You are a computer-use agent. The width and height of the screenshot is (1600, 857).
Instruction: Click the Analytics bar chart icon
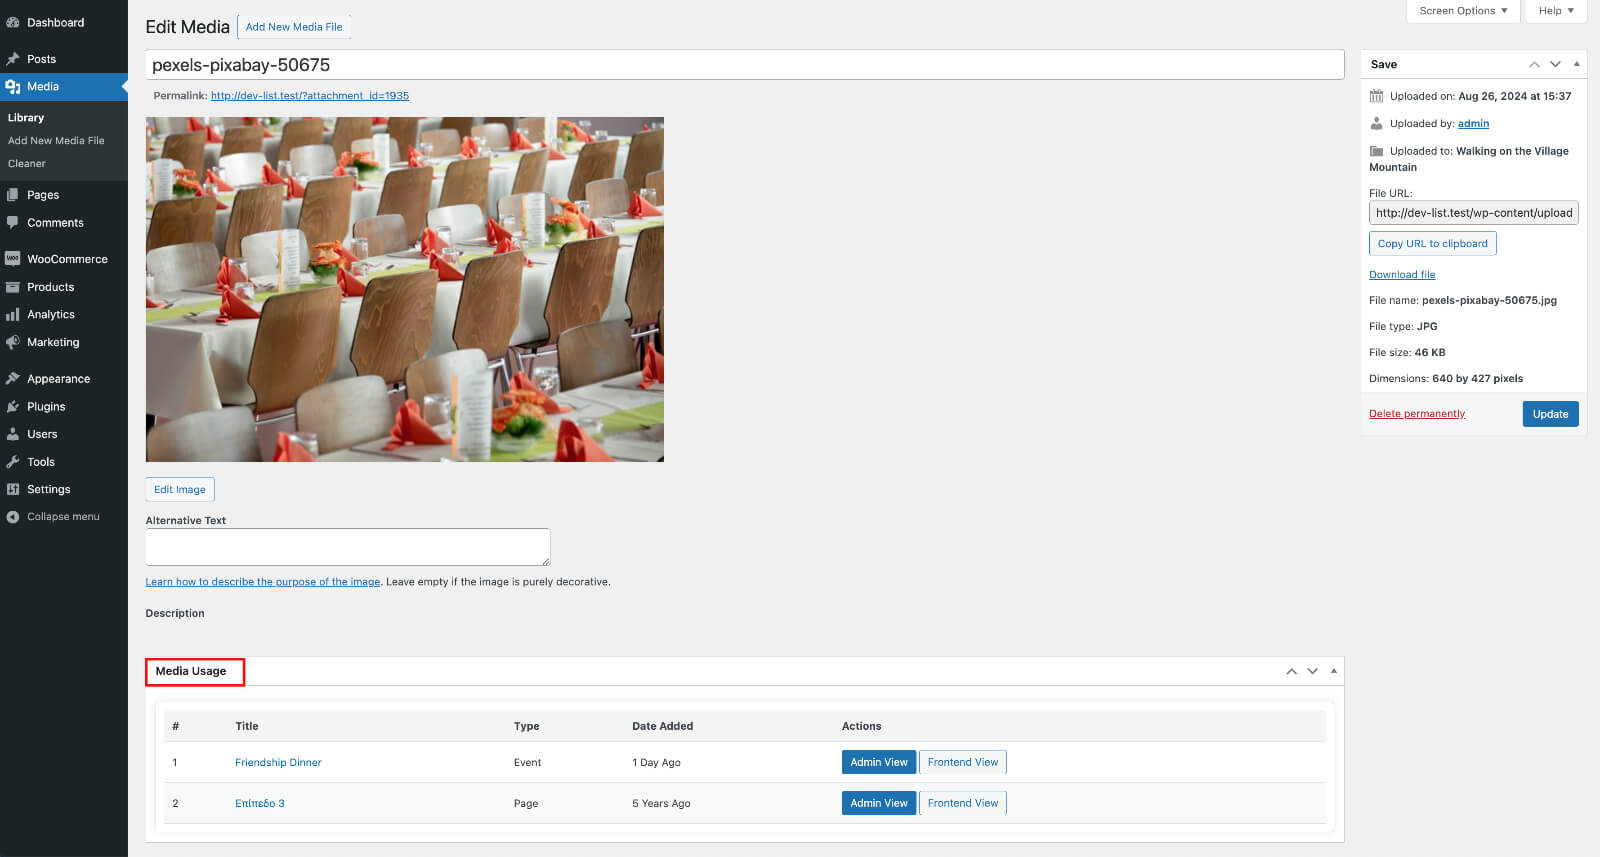pos(13,314)
